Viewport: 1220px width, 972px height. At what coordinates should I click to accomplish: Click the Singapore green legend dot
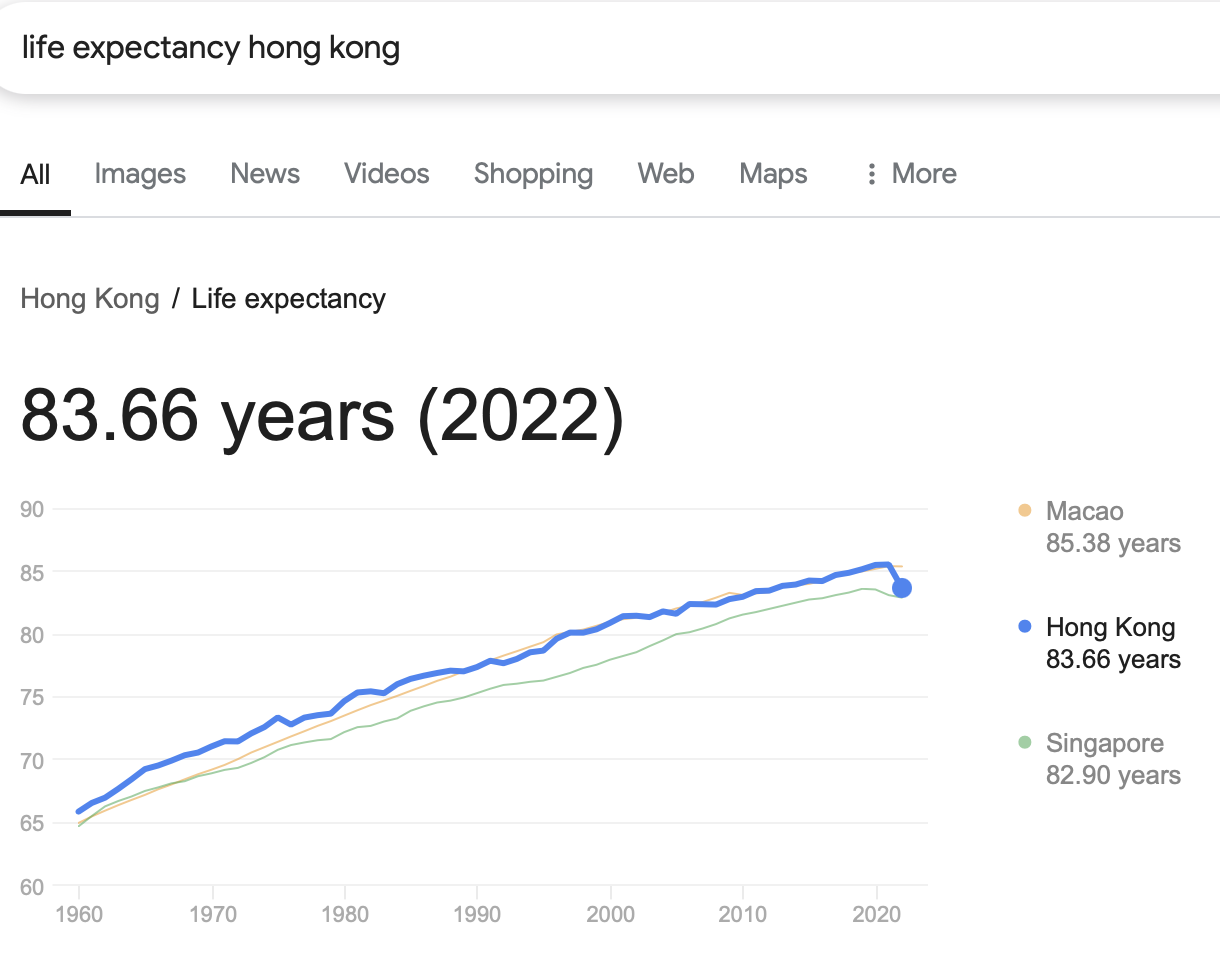[1024, 743]
